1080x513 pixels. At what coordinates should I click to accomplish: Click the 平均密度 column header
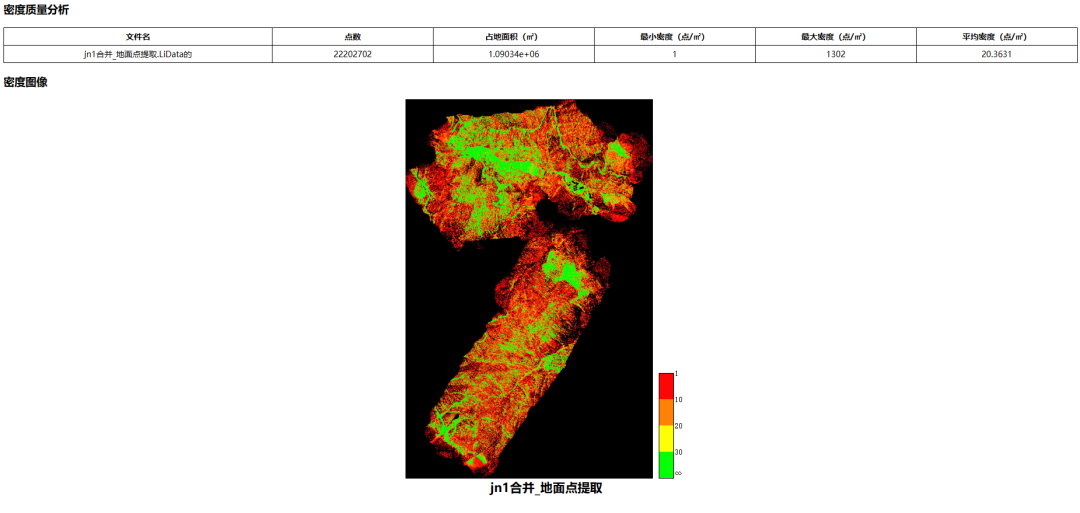(x=997, y=36)
